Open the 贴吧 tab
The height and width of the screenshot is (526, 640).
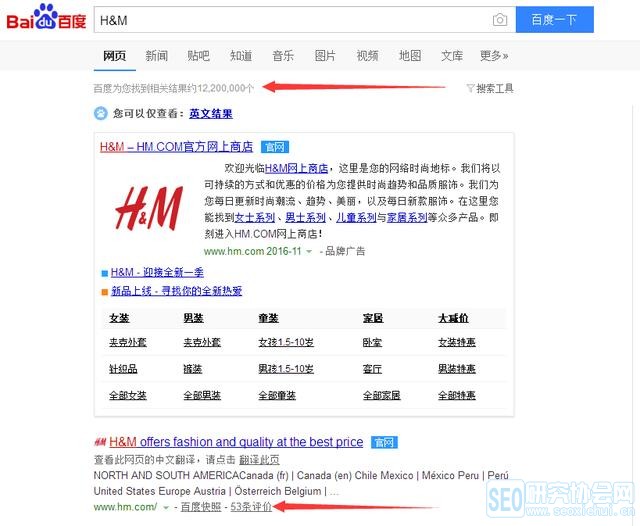[x=198, y=56]
